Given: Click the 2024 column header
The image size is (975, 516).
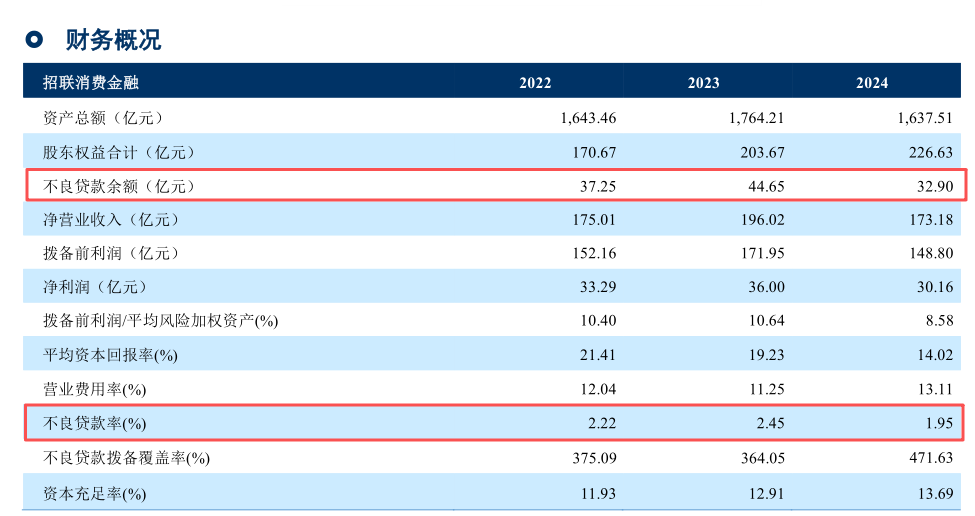Looking at the screenshot, I should click(x=872, y=83).
